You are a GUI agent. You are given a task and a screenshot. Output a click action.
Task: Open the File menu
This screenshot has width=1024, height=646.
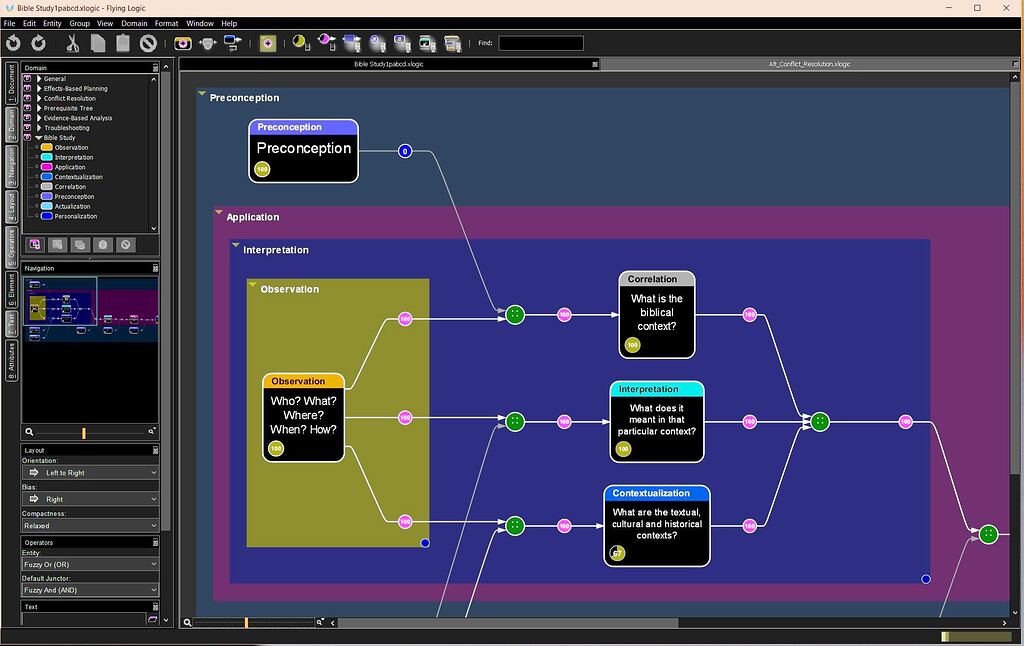point(10,23)
